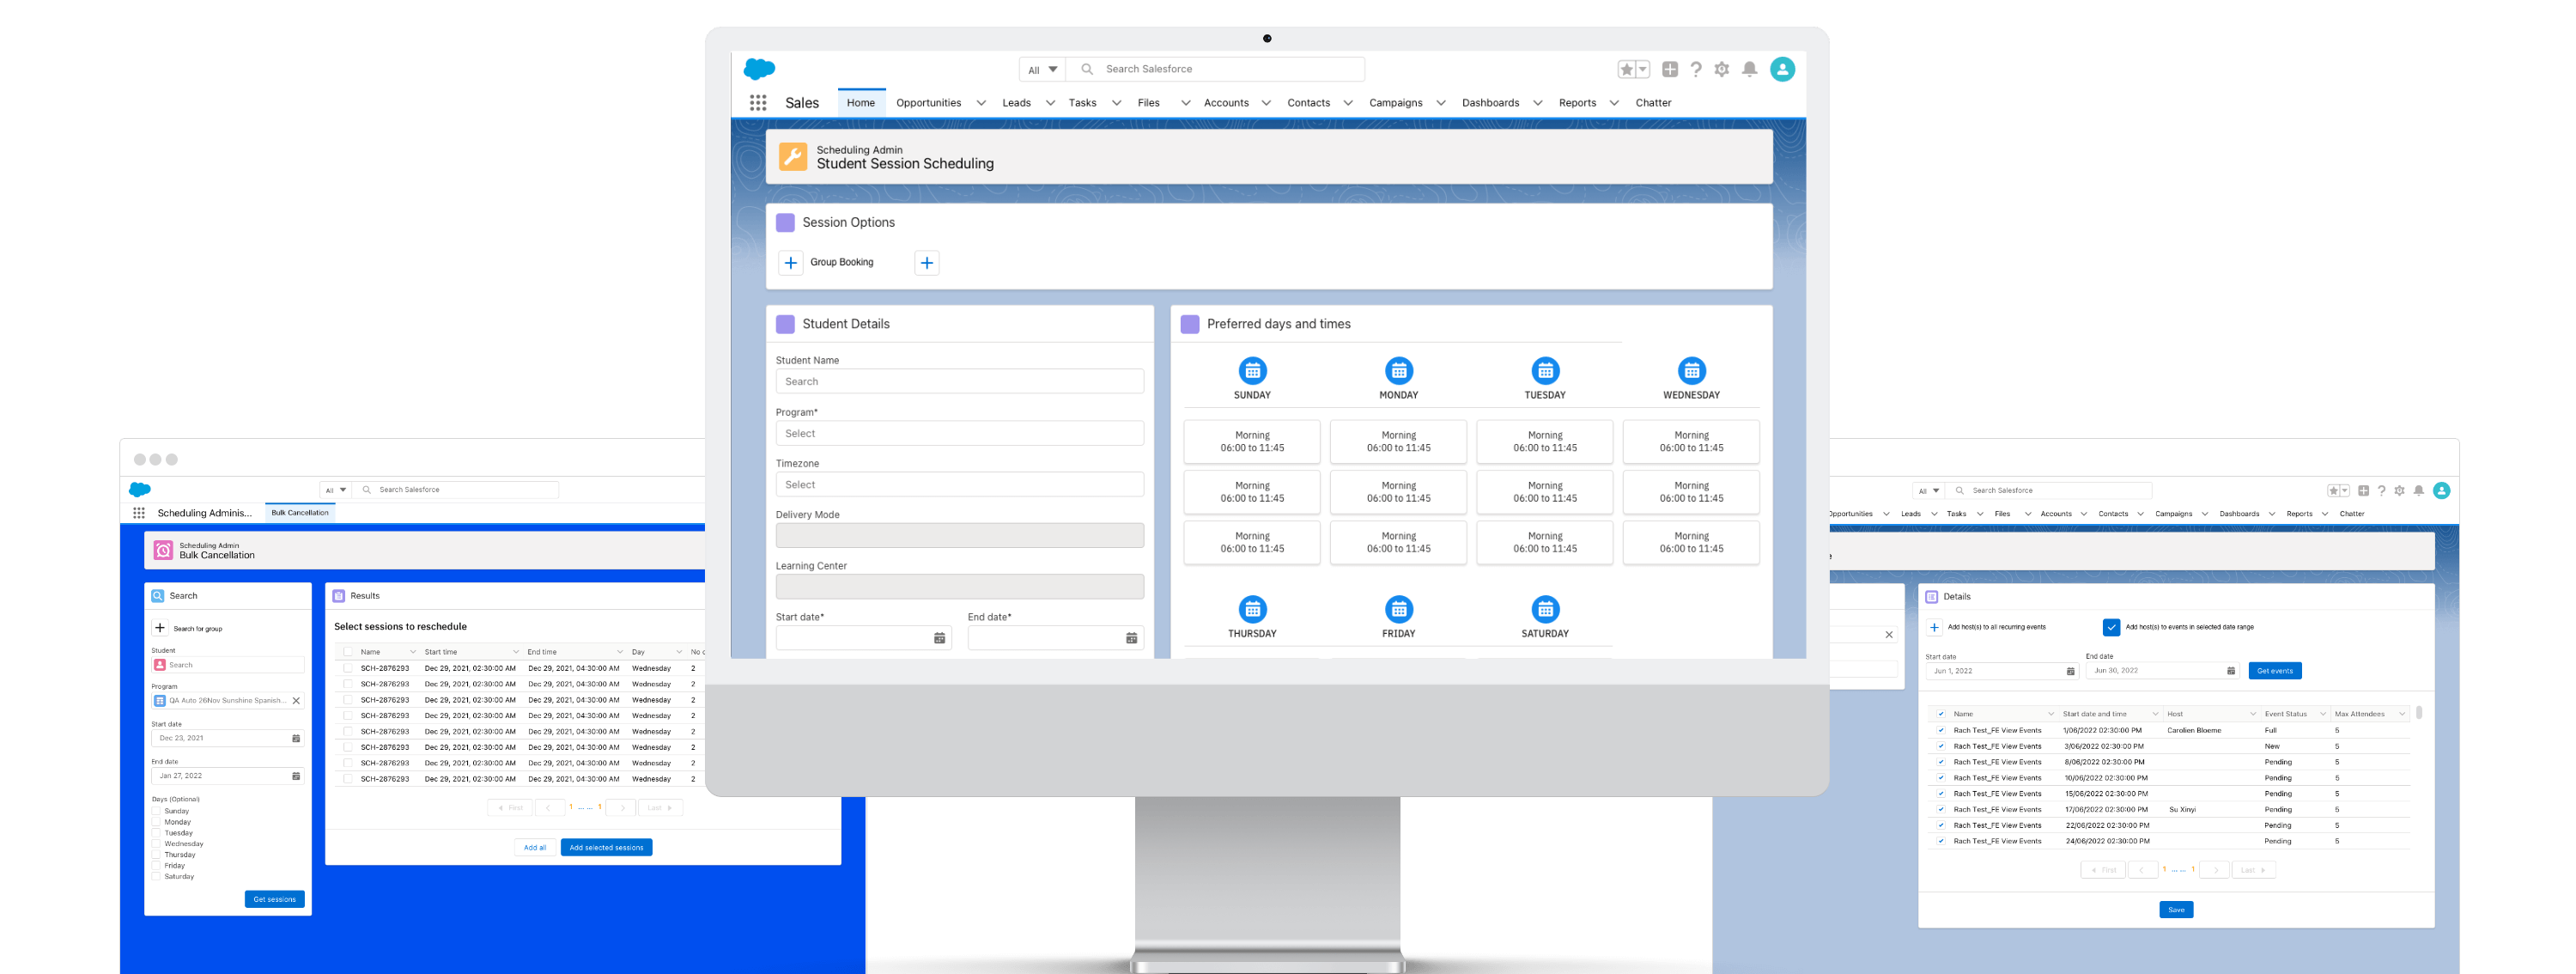Click the Get events button
The height and width of the screenshot is (974, 2576).
coord(2274,671)
